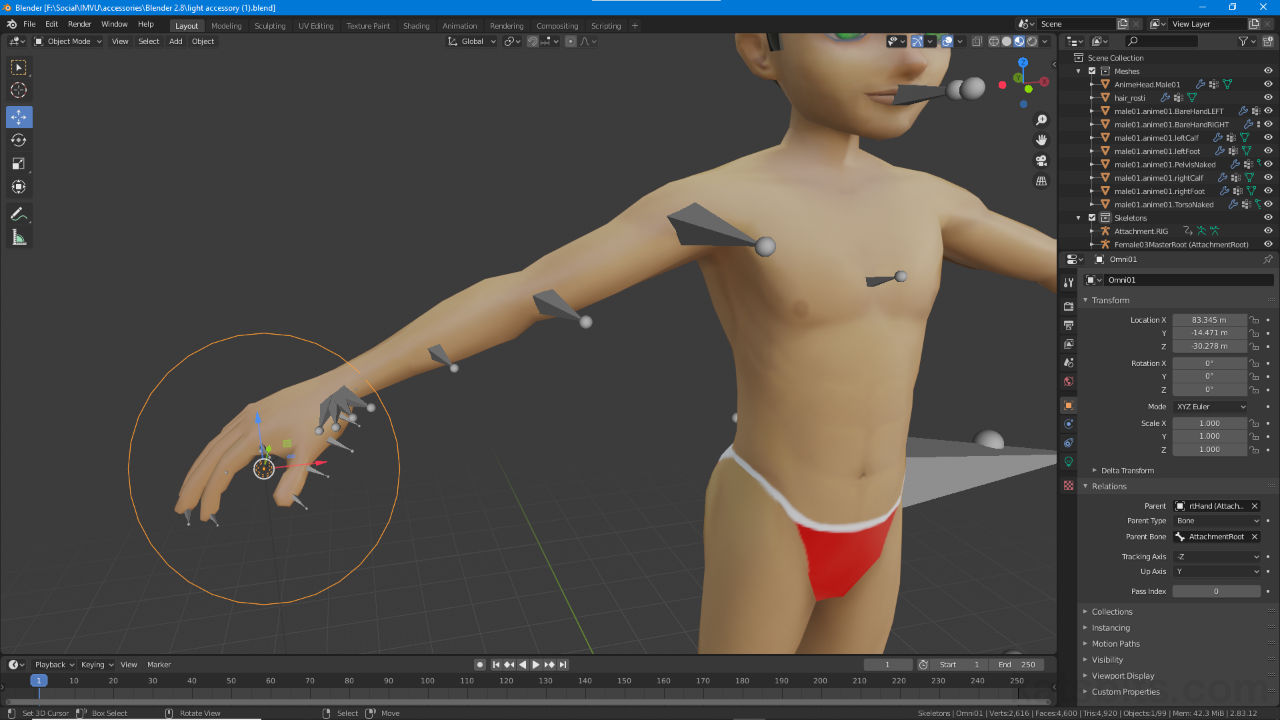Click the Keying button in timeline
1280x720 pixels.
click(x=95, y=665)
